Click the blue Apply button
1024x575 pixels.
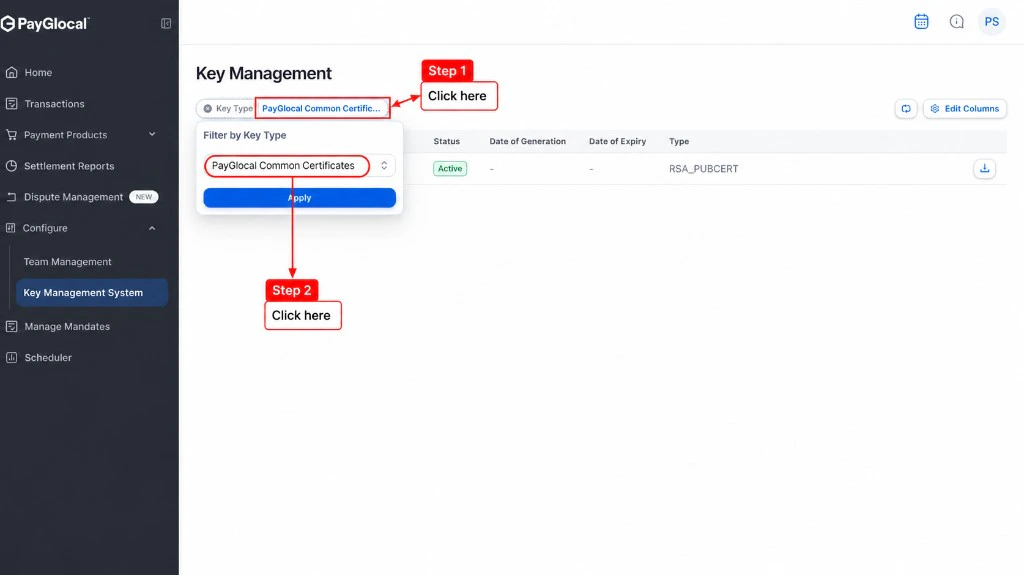(300, 198)
